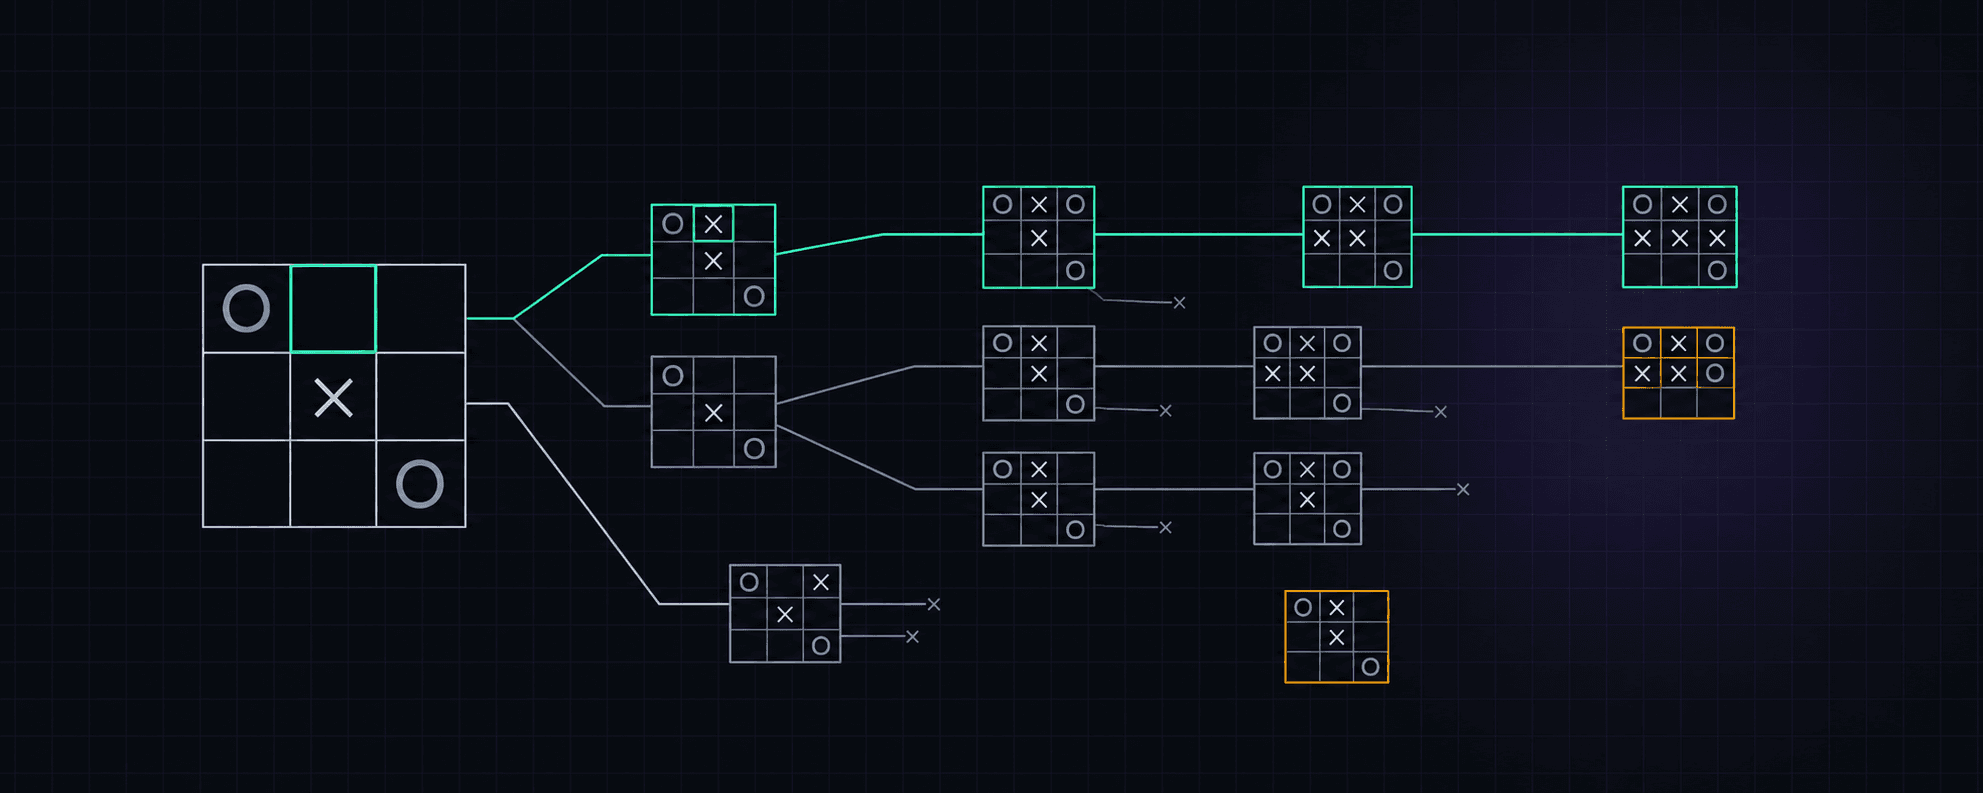Click the dead-end X marker after the gray three-X board

click(1440, 412)
